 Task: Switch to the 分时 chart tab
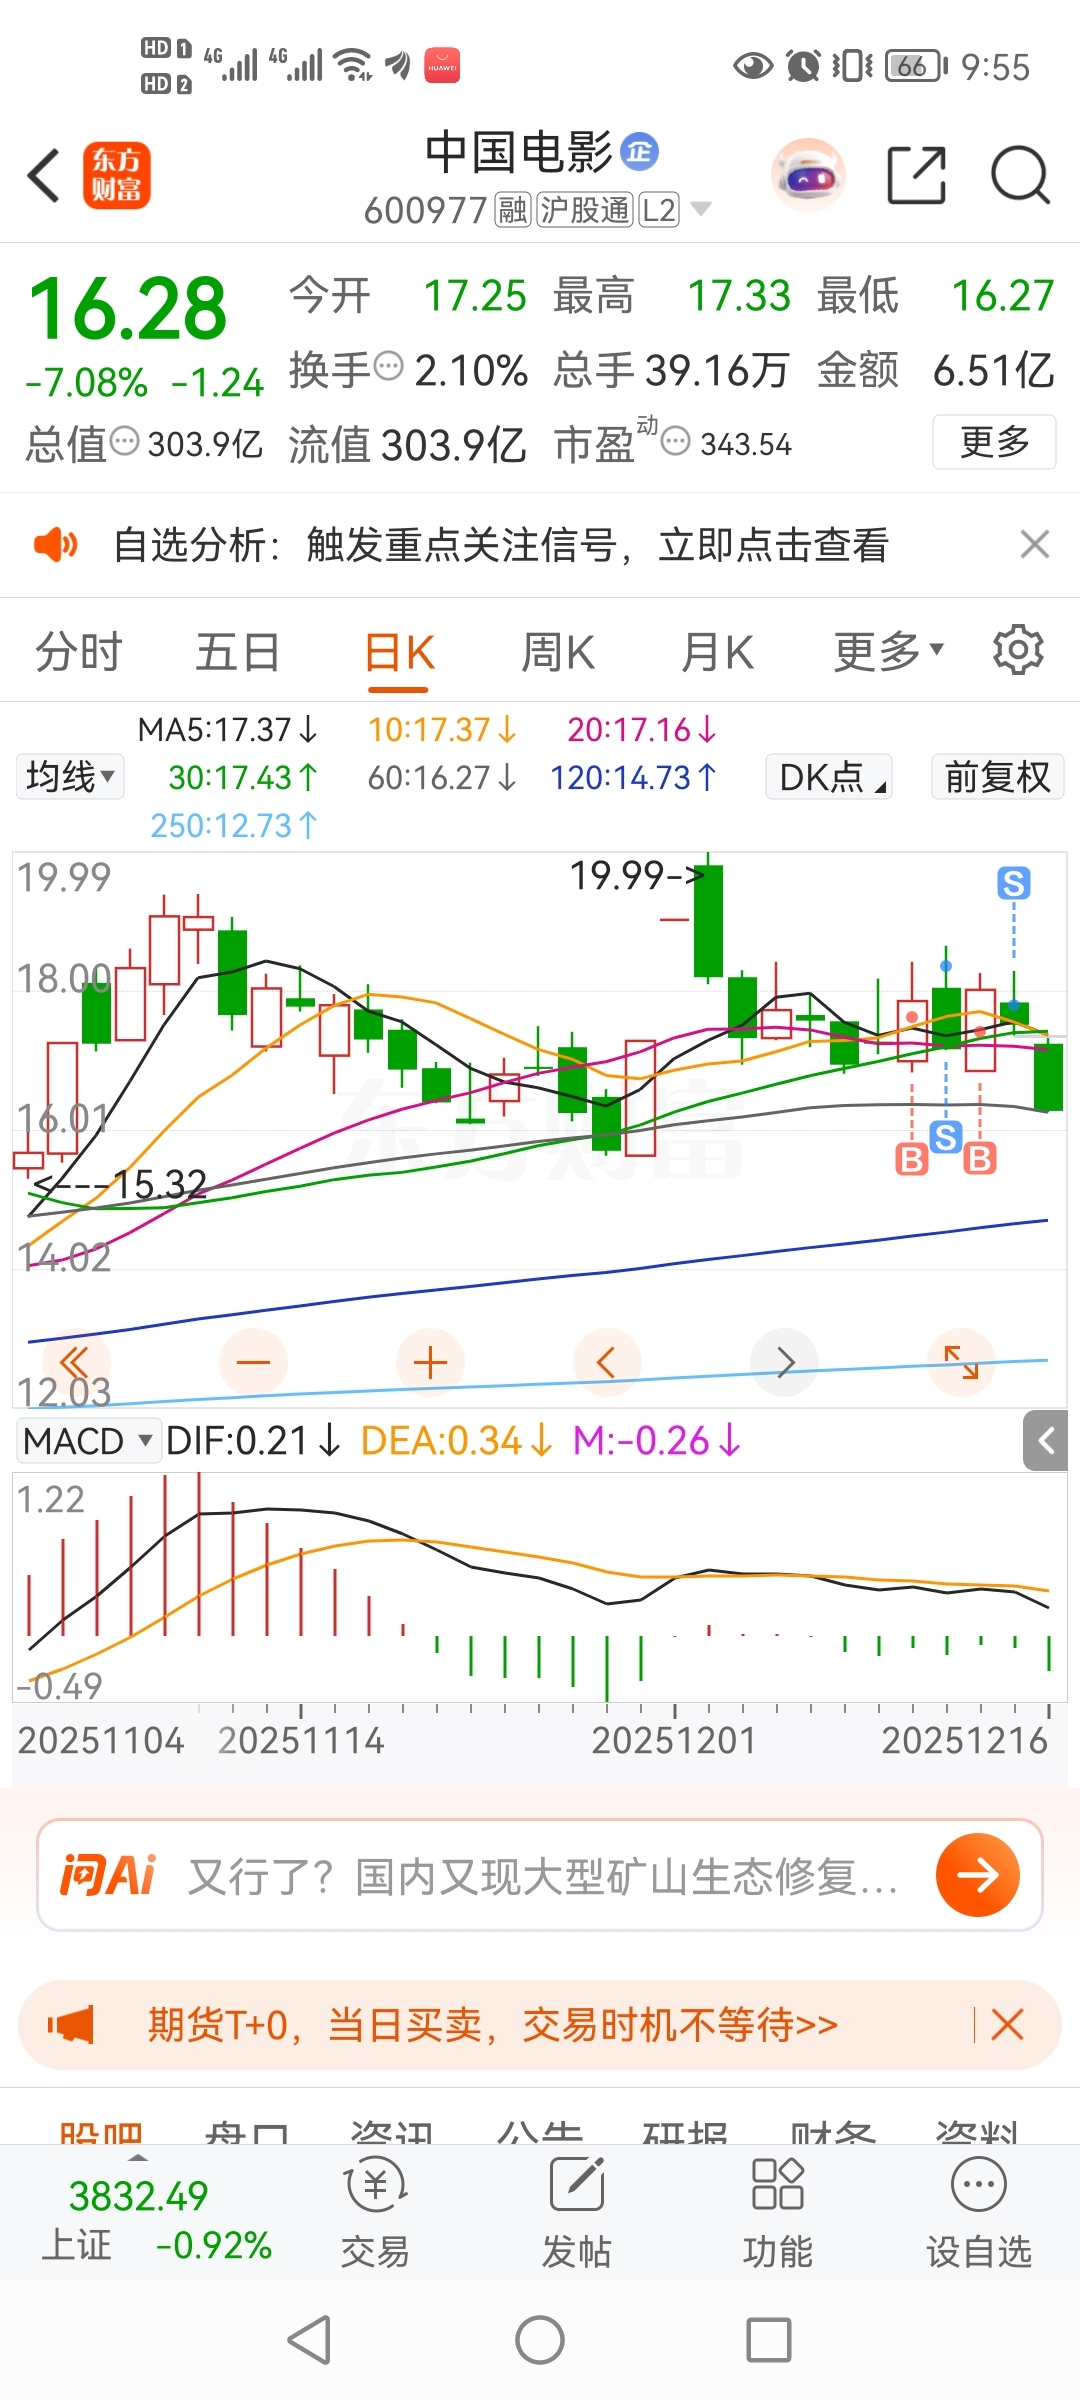pos(79,653)
